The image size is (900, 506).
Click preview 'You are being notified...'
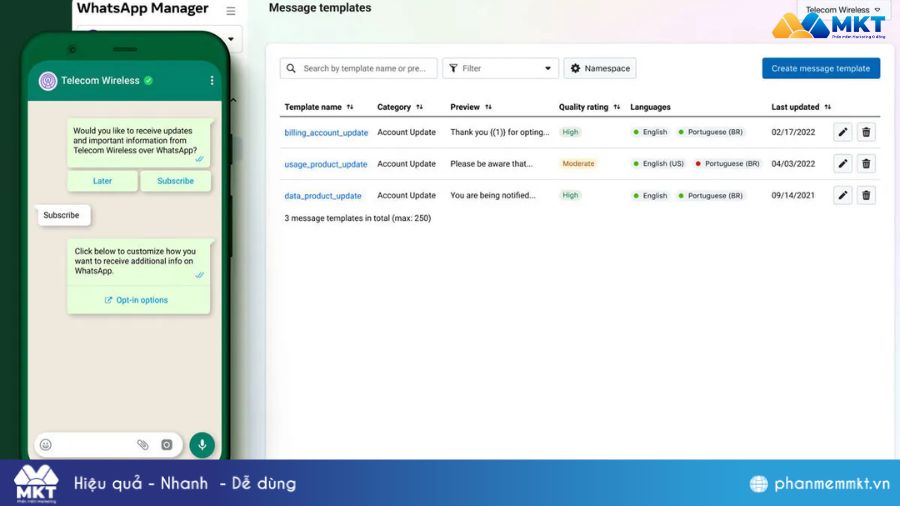coord(492,195)
